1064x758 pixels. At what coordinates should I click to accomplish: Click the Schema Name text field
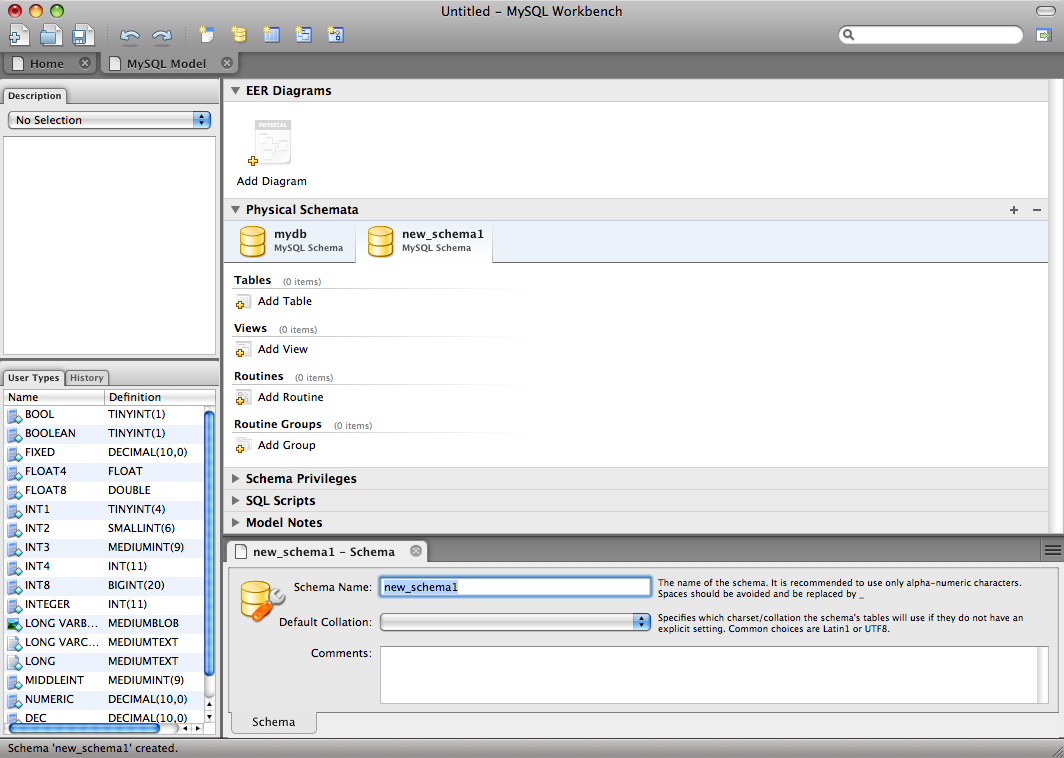pyautogui.click(x=515, y=587)
